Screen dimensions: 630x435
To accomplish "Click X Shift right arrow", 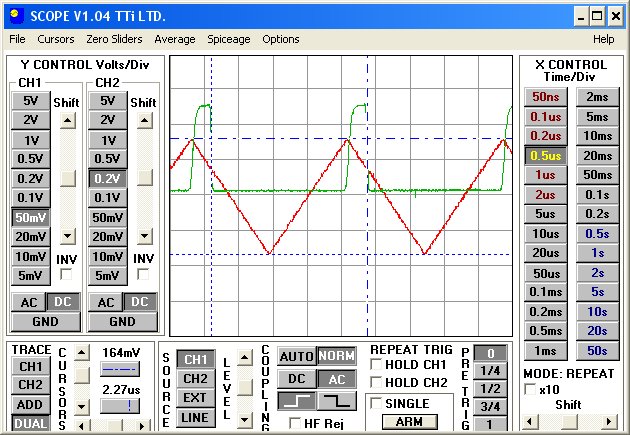I will [x=610, y=422].
